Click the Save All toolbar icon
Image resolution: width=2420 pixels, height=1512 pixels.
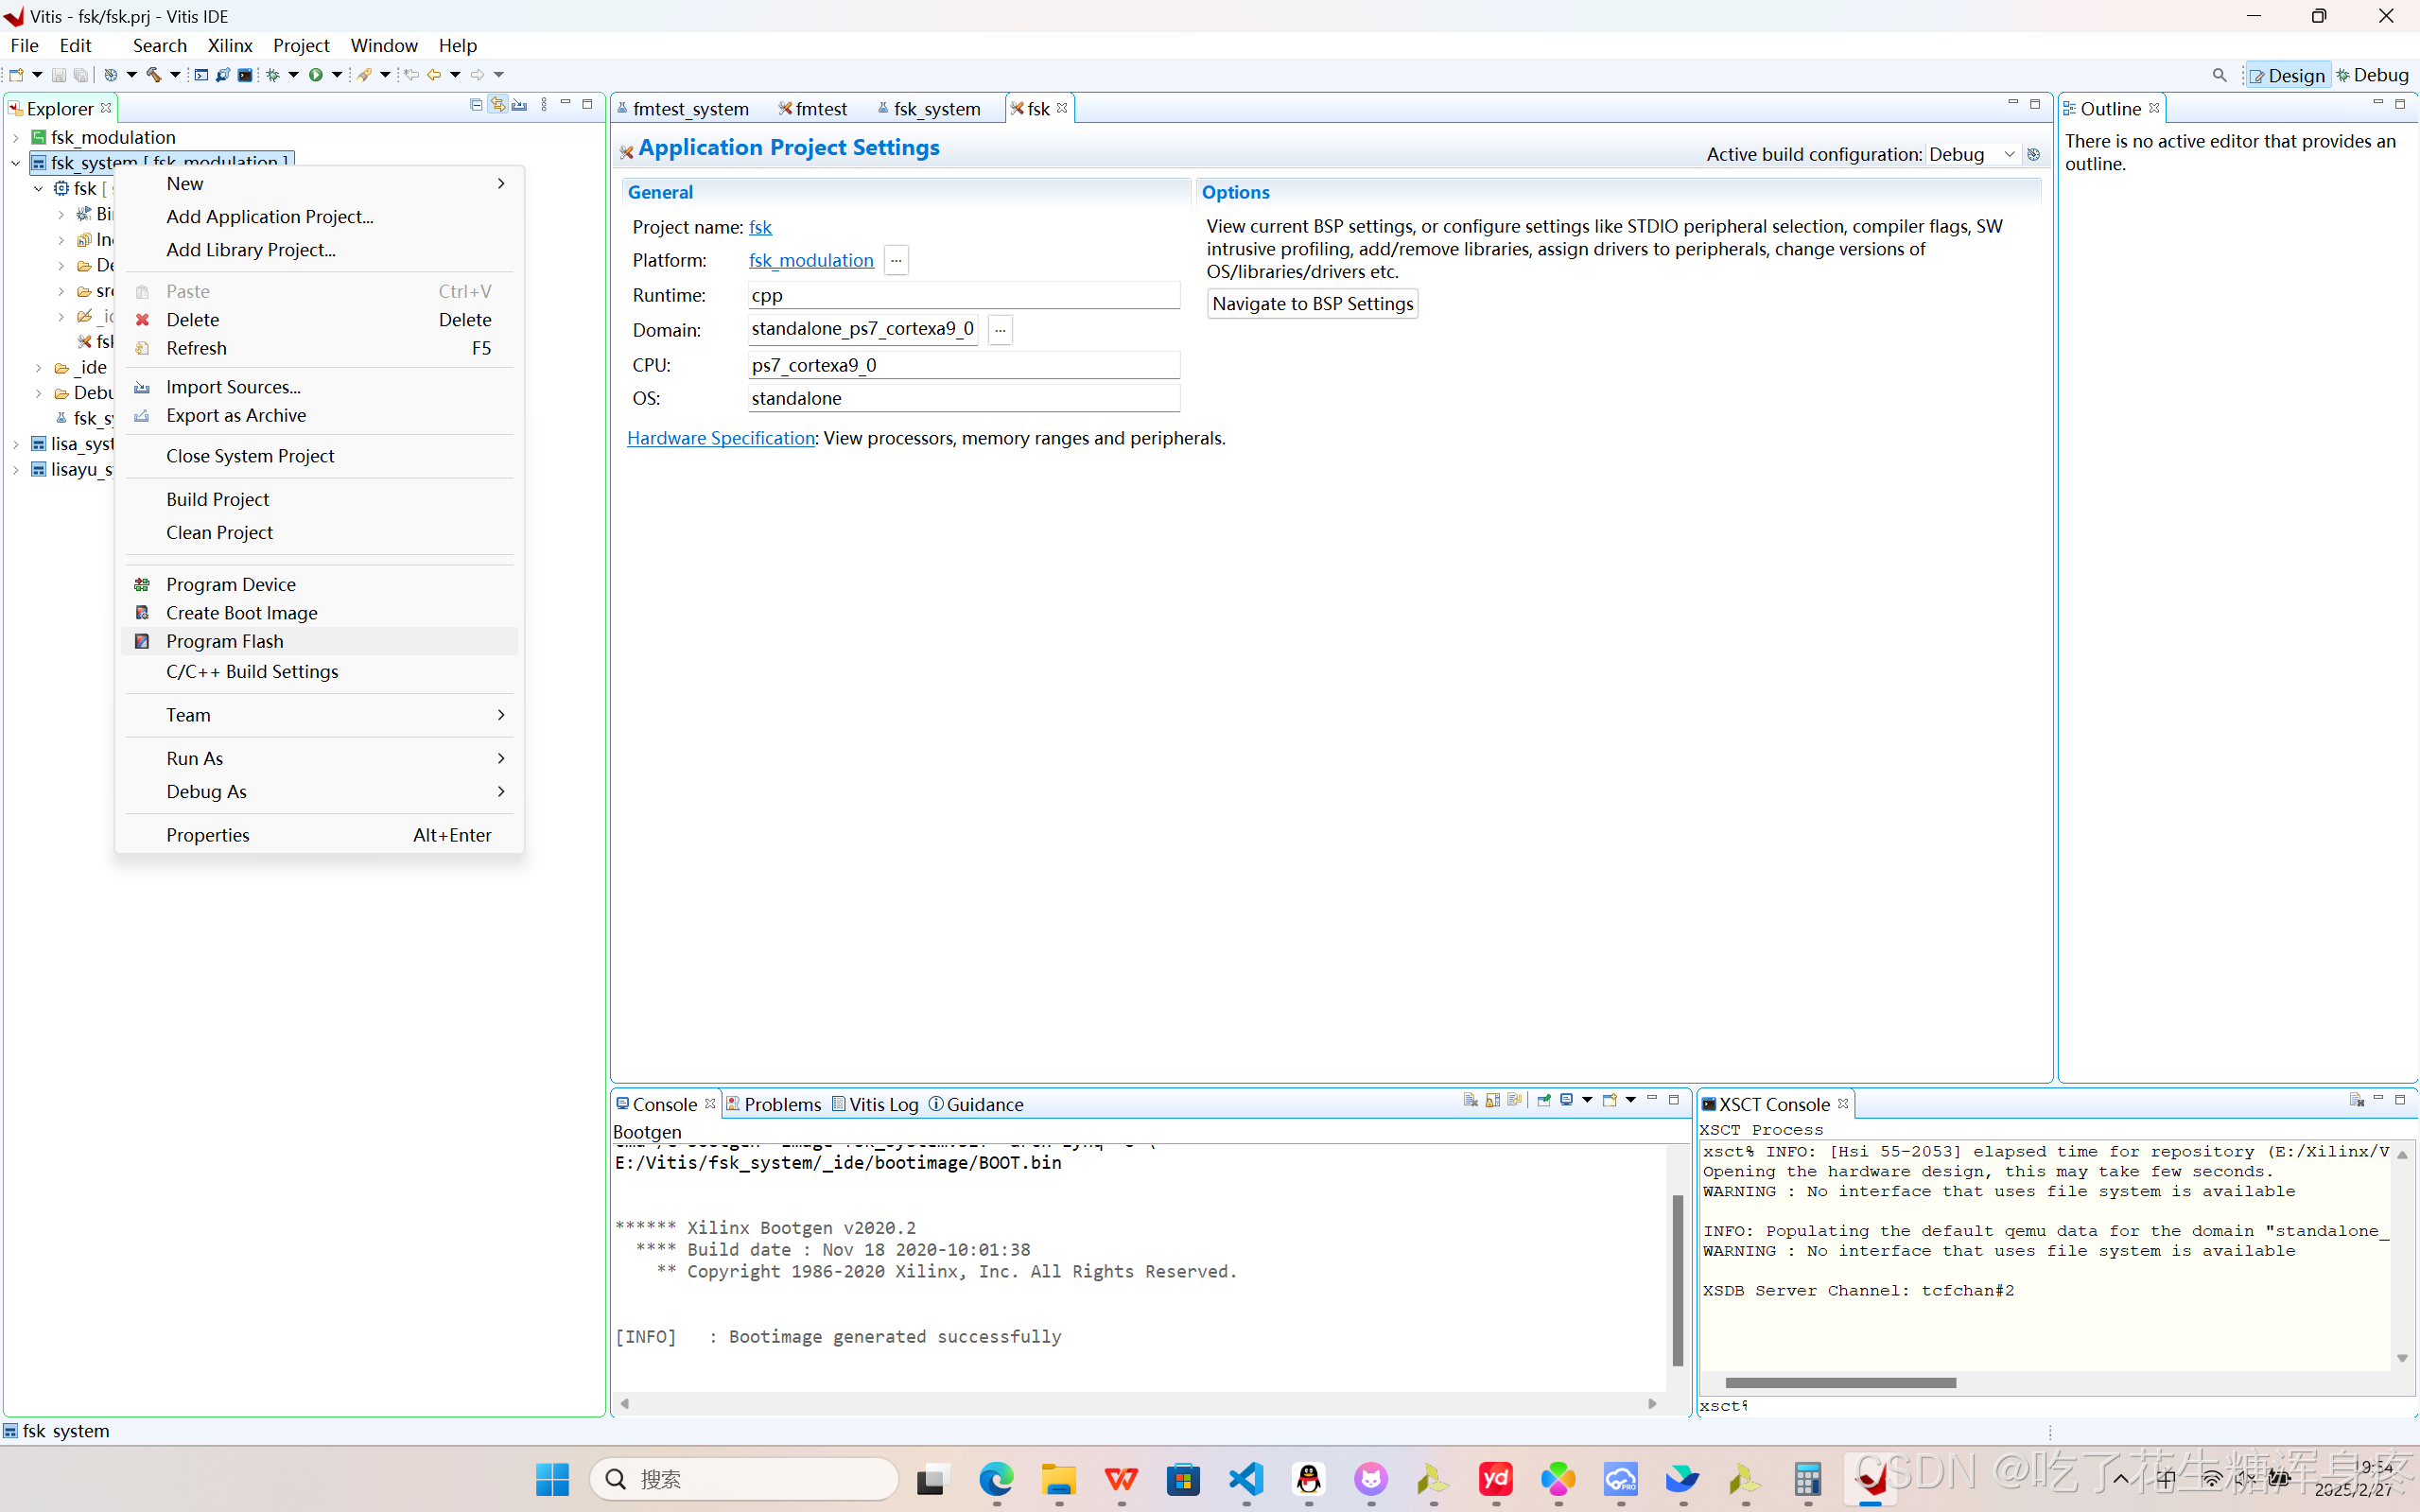coord(81,75)
